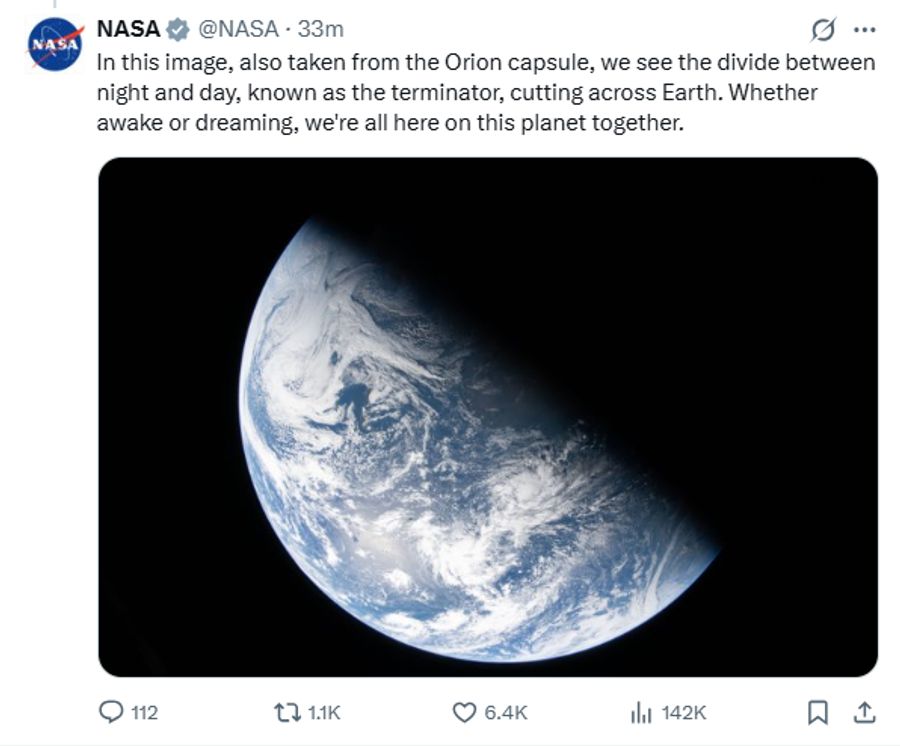Open the post via the 33m timestamp
This screenshot has width=900, height=746.
[321, 29]
